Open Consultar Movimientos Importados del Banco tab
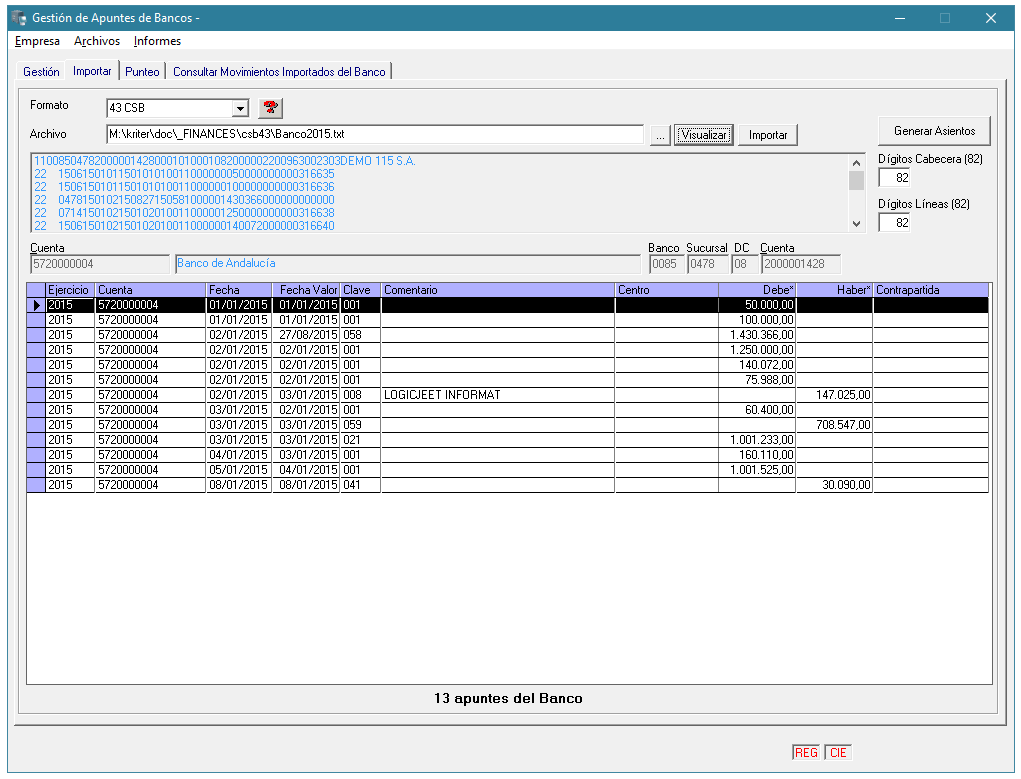 tap(279, 72)
